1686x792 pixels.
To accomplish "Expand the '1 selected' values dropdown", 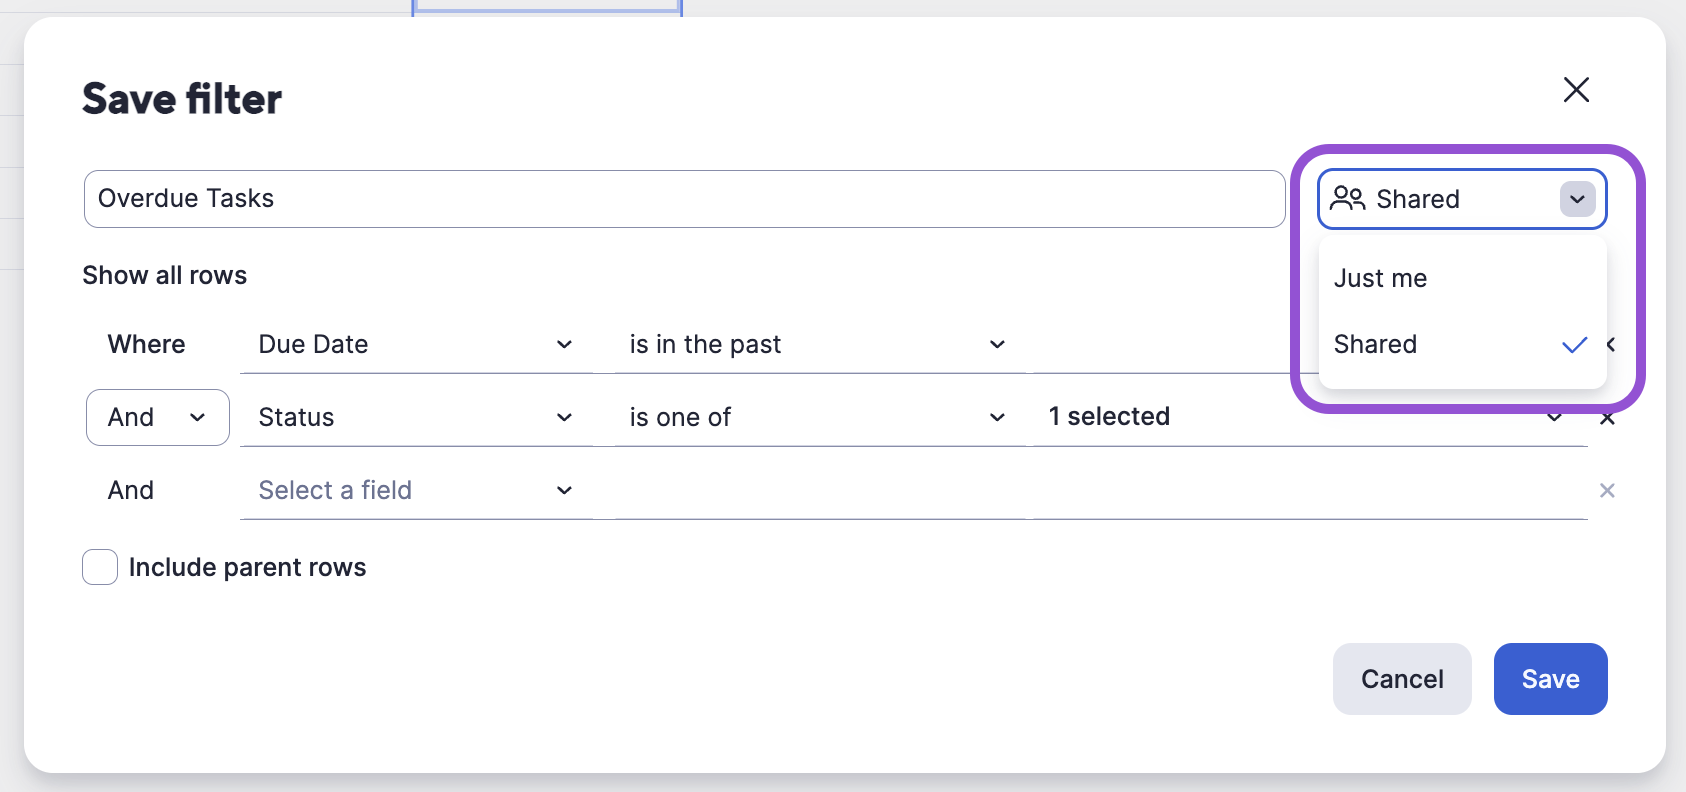I will tap(1300, 417).
